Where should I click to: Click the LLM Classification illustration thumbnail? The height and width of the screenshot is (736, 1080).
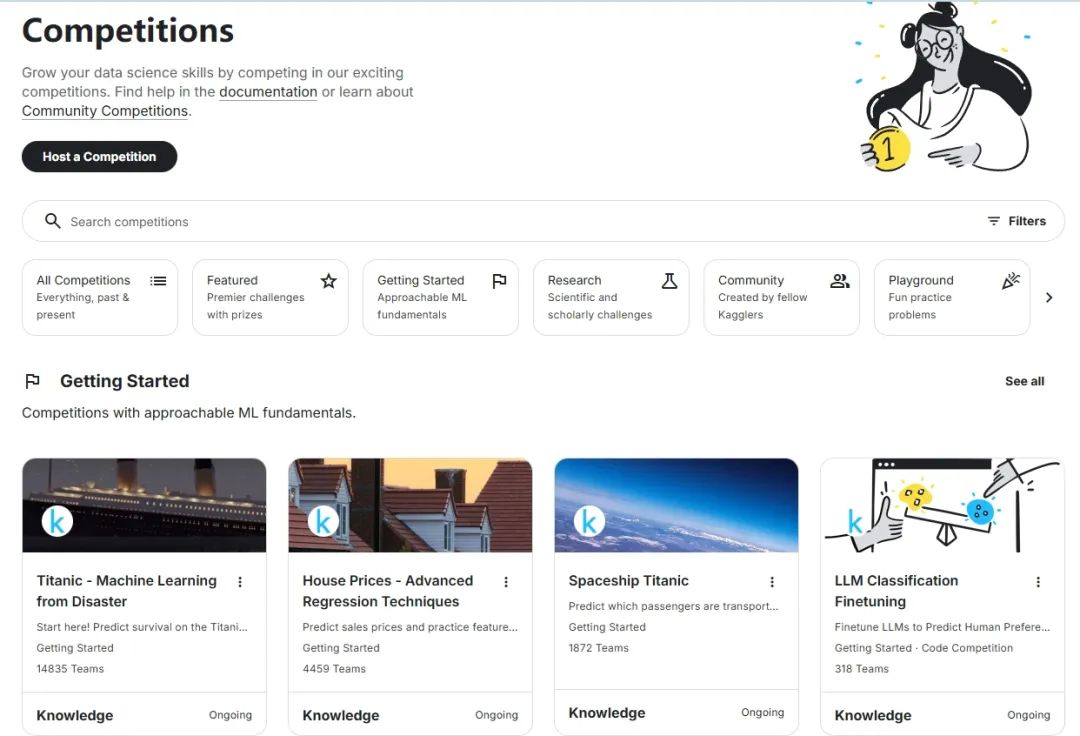942,505
